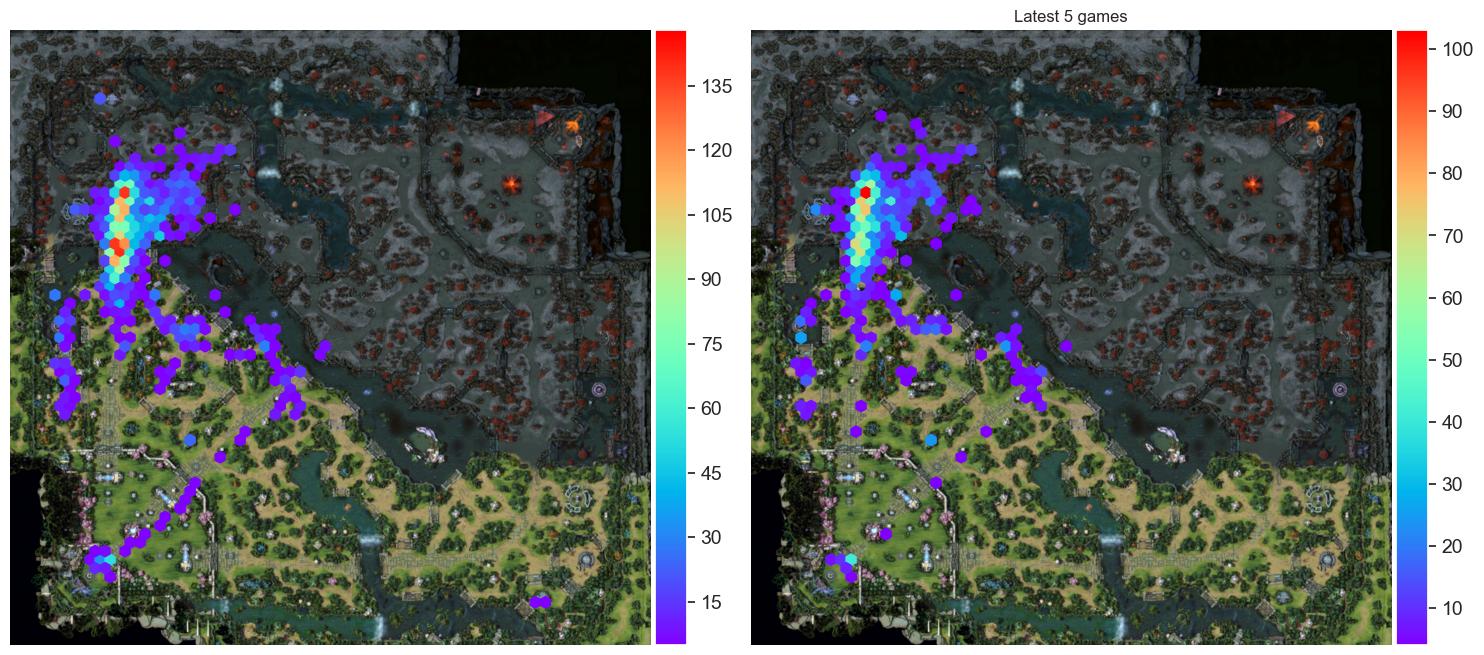Screen dimensions: 1484x655
Task: Click the purple ring rune icon on left map
Action: click(599, 388)
